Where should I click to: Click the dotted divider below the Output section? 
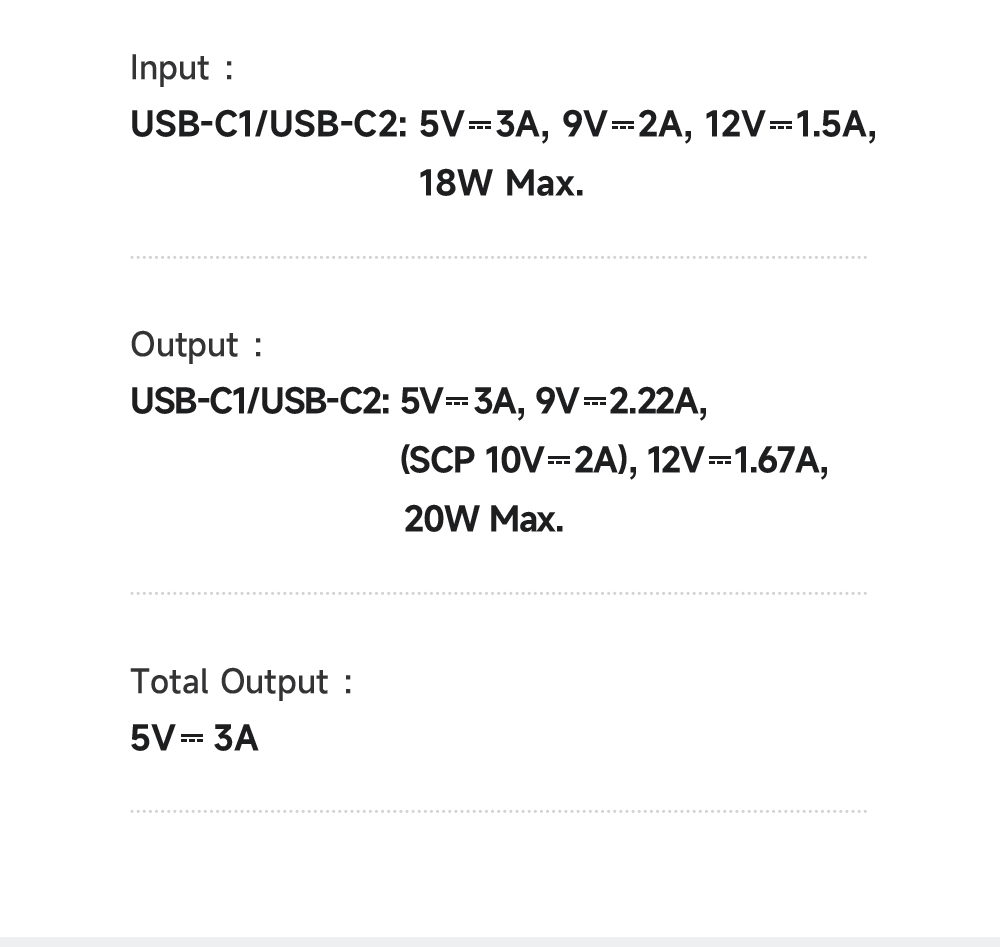pyautogui.click(x=498, y=593)
